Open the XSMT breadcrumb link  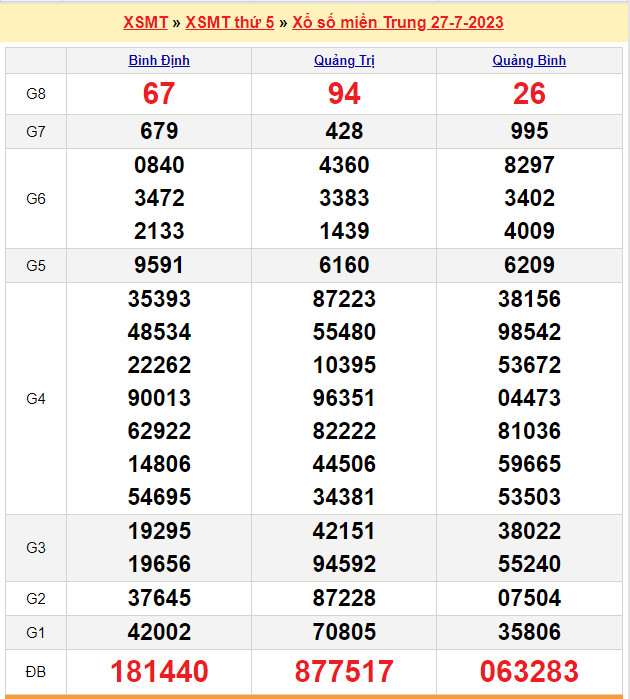pos(145,22)
